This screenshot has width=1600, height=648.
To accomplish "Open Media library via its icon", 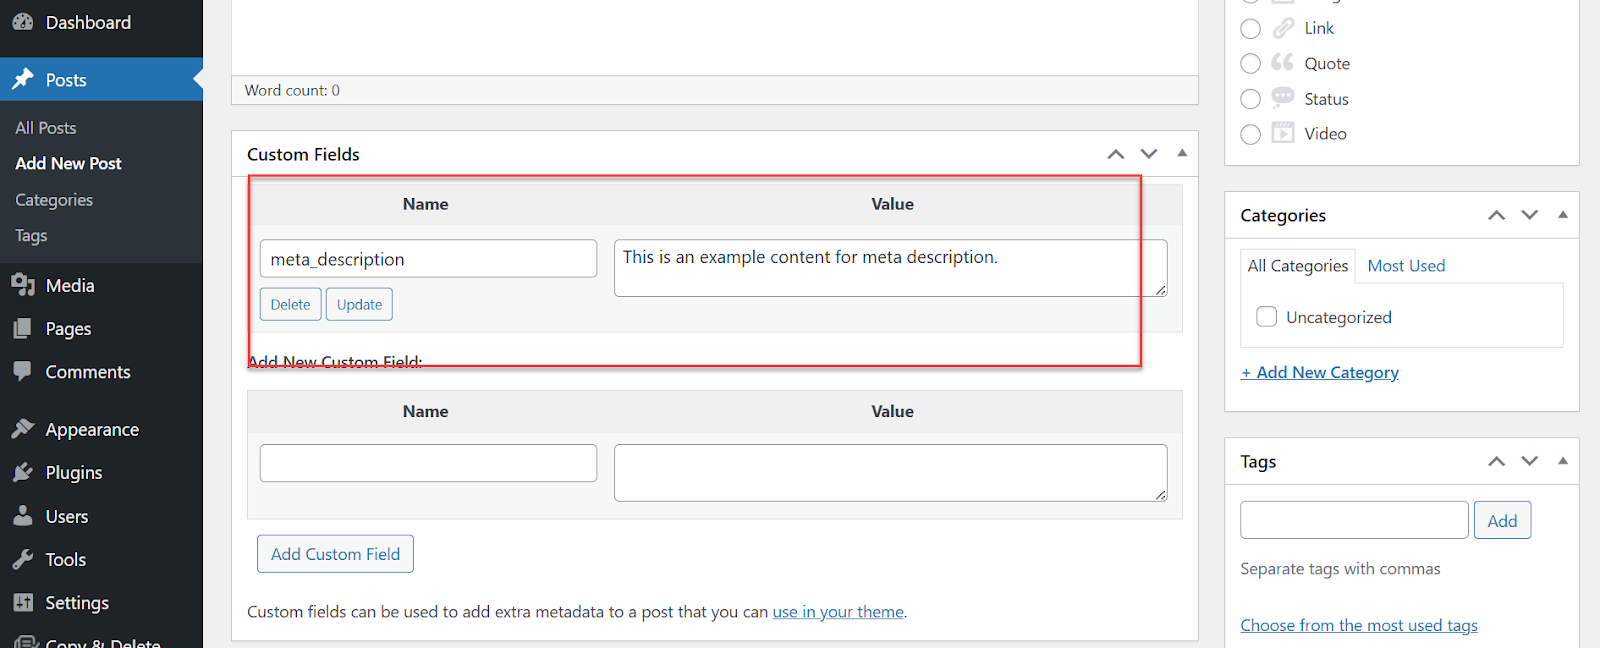I will (22, 285).
